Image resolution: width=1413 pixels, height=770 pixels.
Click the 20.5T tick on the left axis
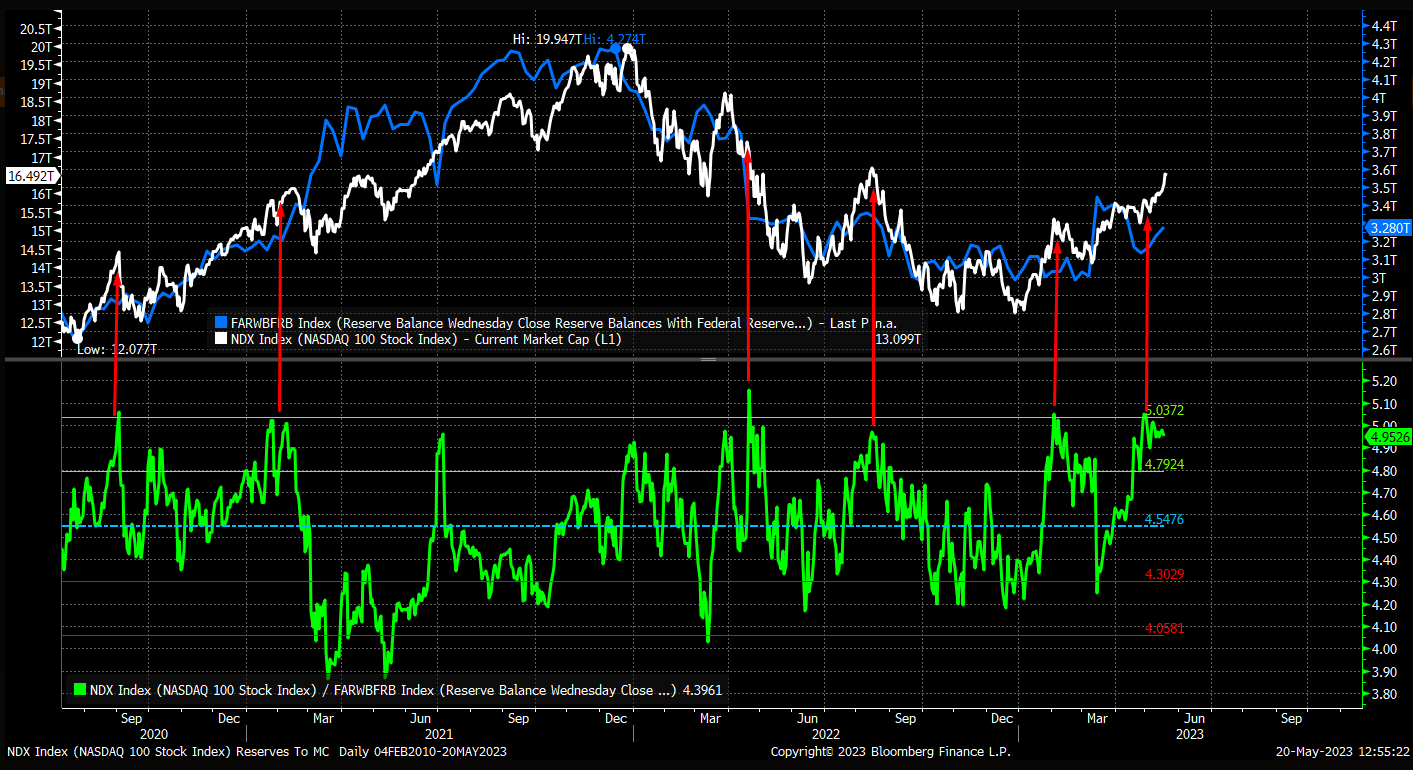tap(36, 28)
